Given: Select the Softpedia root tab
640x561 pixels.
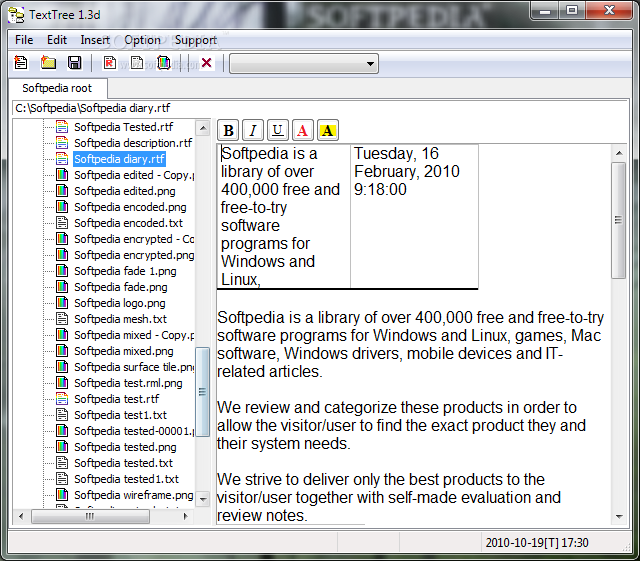Looking at the screenshot, I should (x=57, y=88).
